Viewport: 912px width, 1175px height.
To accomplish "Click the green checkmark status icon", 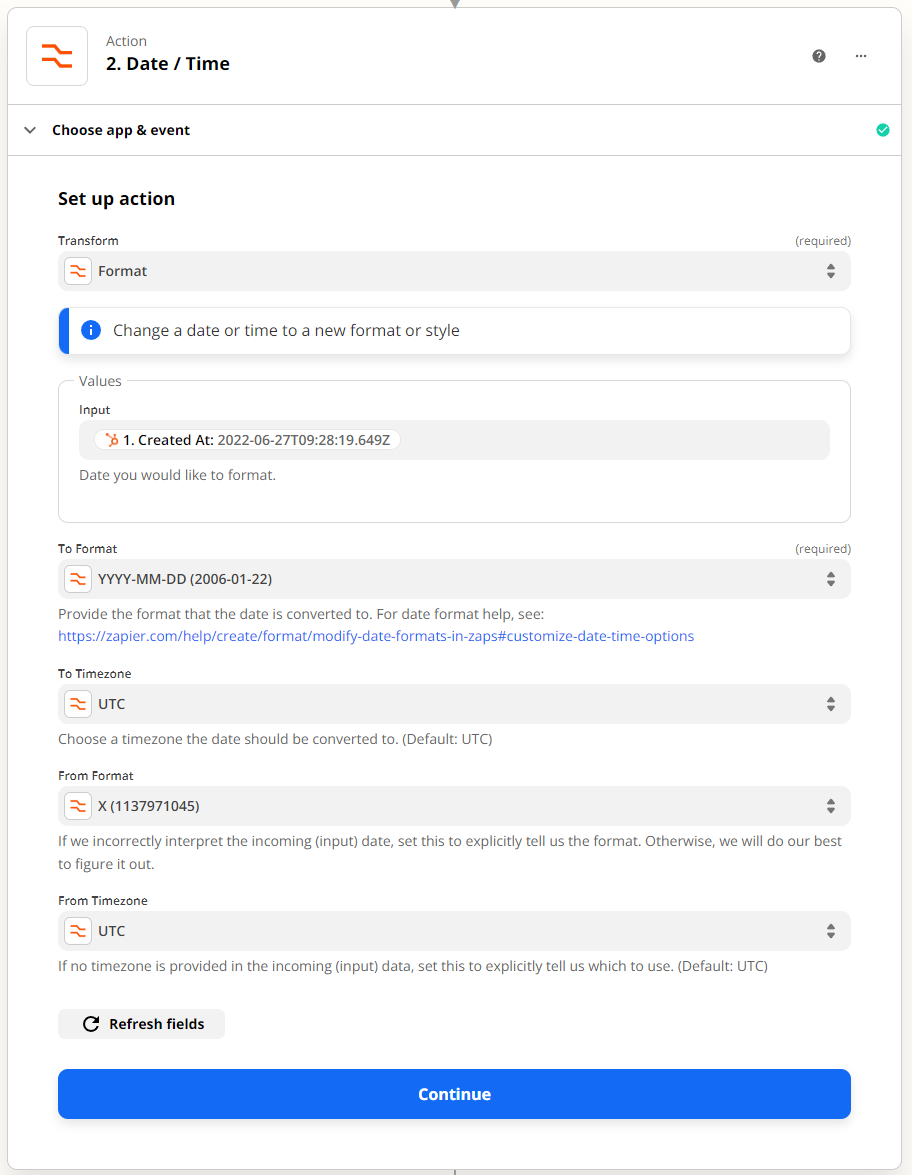I will tap(883, 130).
